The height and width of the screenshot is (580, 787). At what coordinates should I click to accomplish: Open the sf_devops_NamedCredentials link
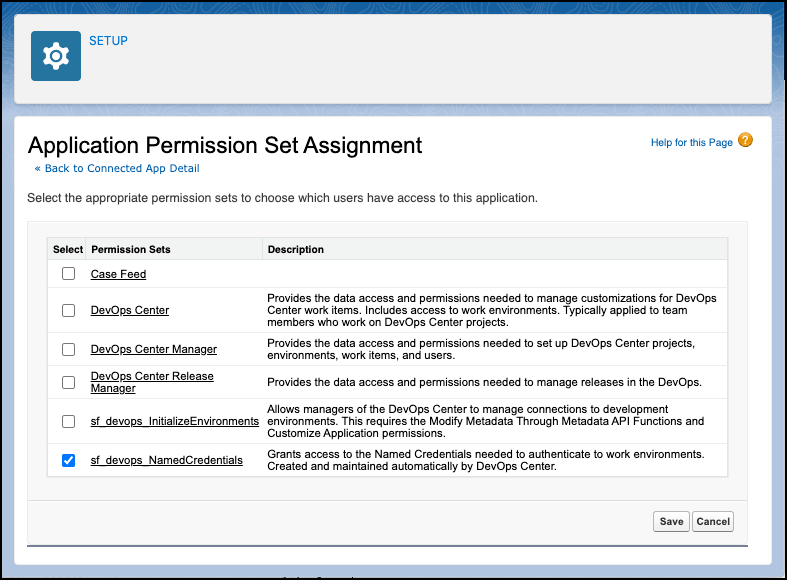coord(167,460)
